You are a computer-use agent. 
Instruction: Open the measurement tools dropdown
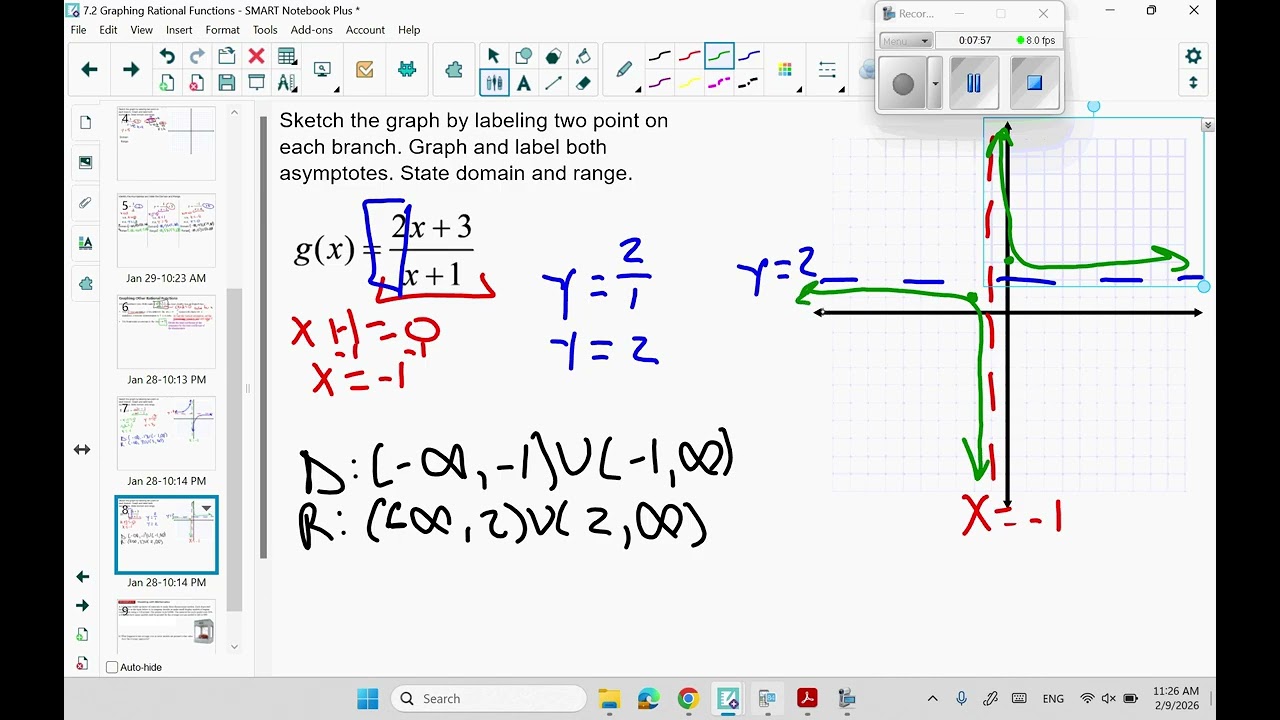tap(287, 83)
